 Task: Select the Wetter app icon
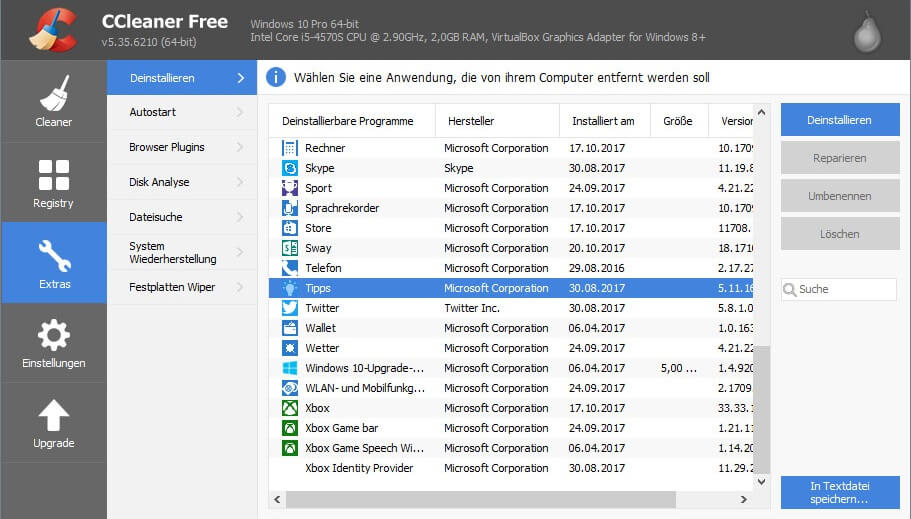pyautogui.click(x=289, y=348)
